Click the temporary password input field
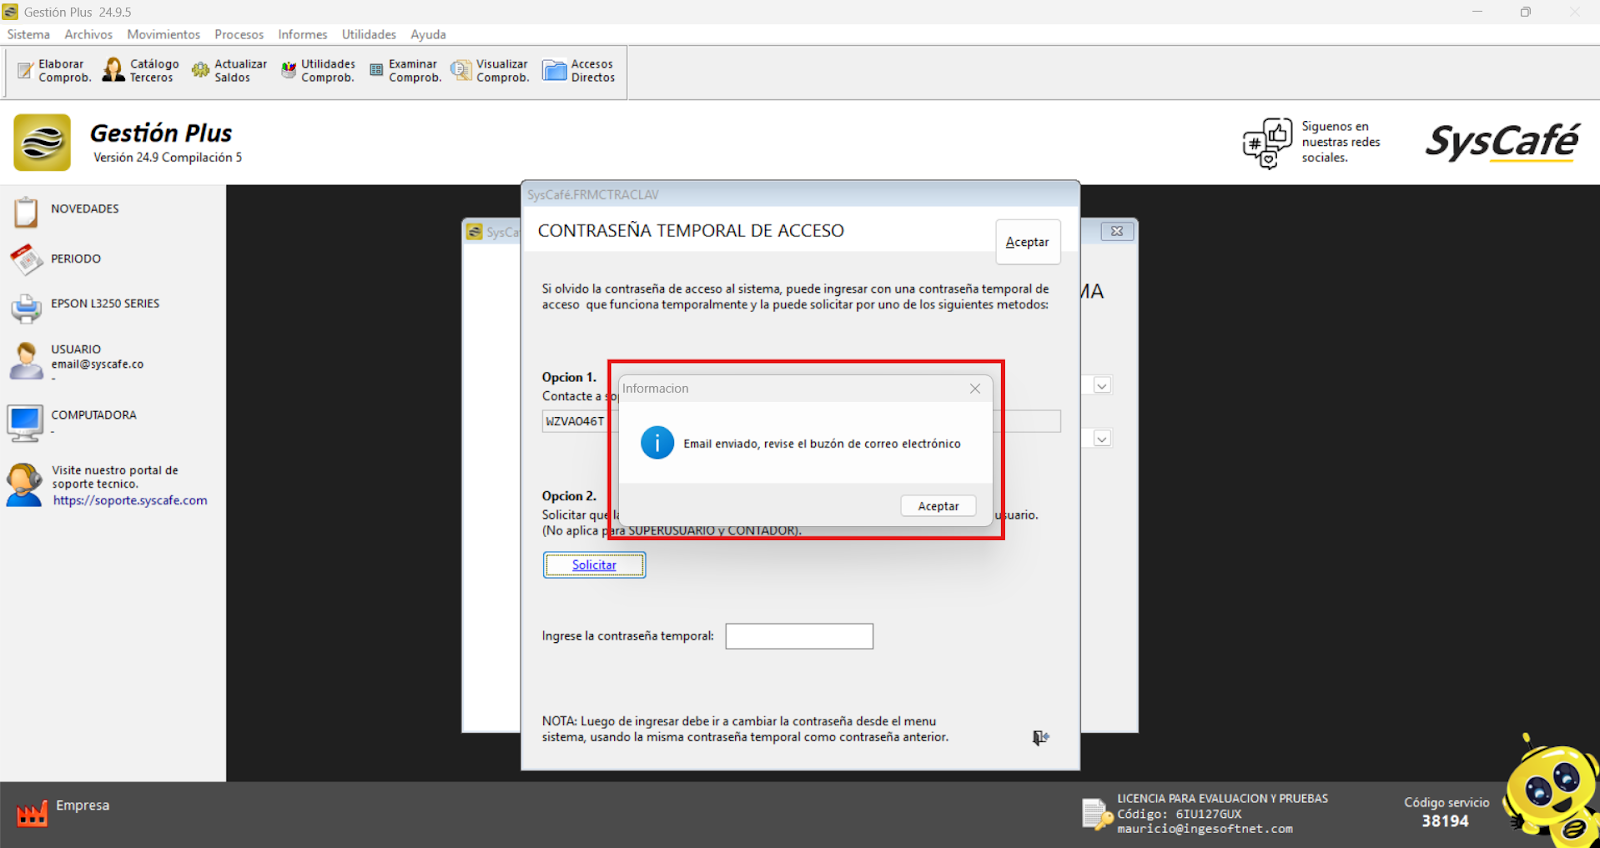1600x848 pixels. click(x=799, y=636)
